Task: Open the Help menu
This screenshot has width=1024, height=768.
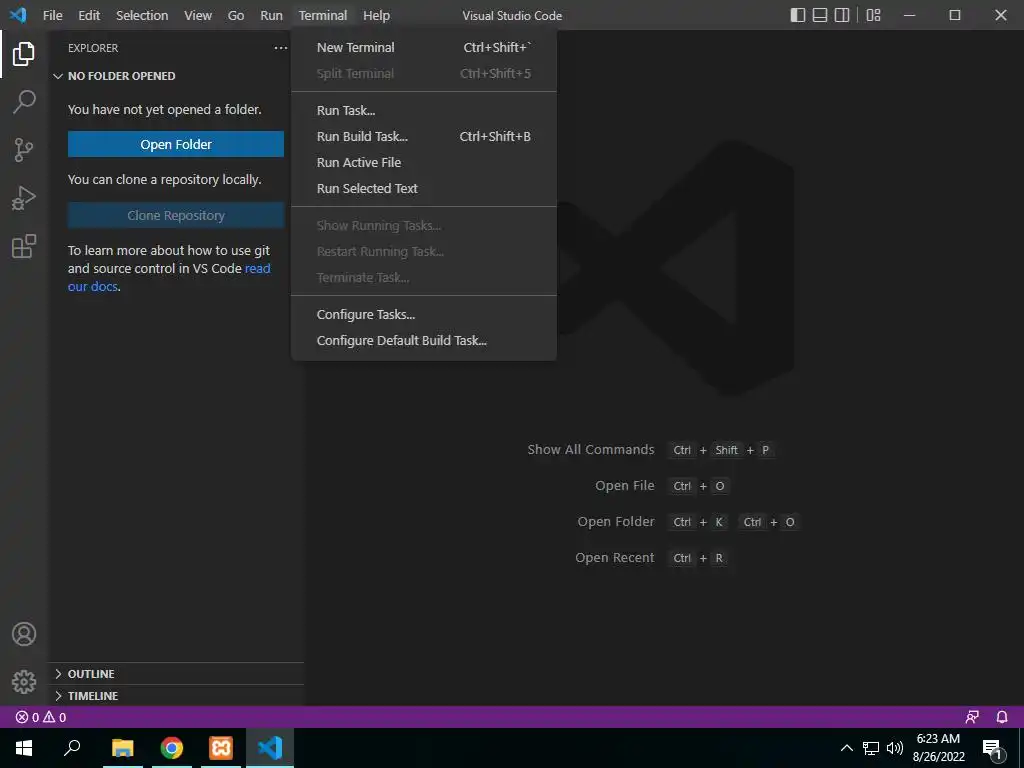Action: (x=376, y=15)
